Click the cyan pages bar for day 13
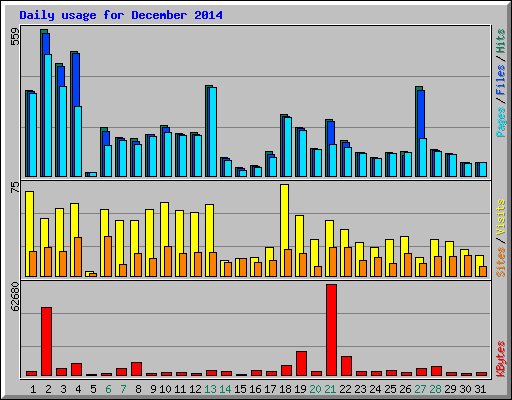512x400 pixels. pos(213,132)
